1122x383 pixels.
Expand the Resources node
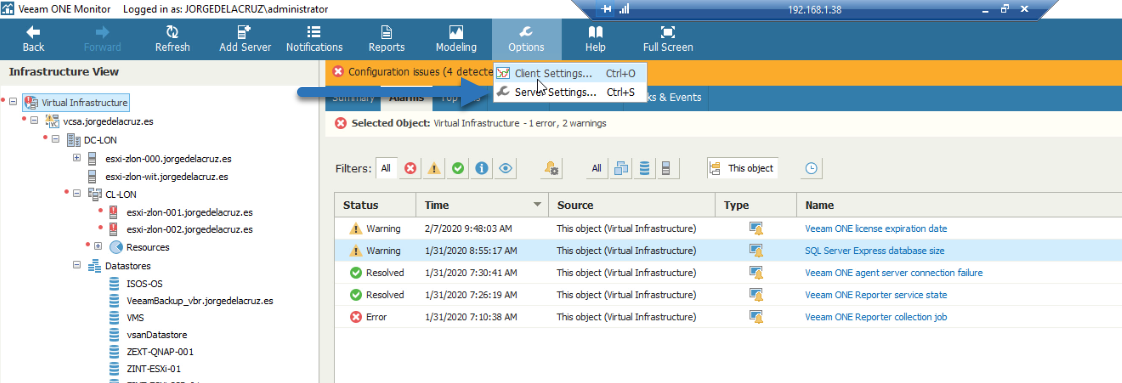(98, 246)
